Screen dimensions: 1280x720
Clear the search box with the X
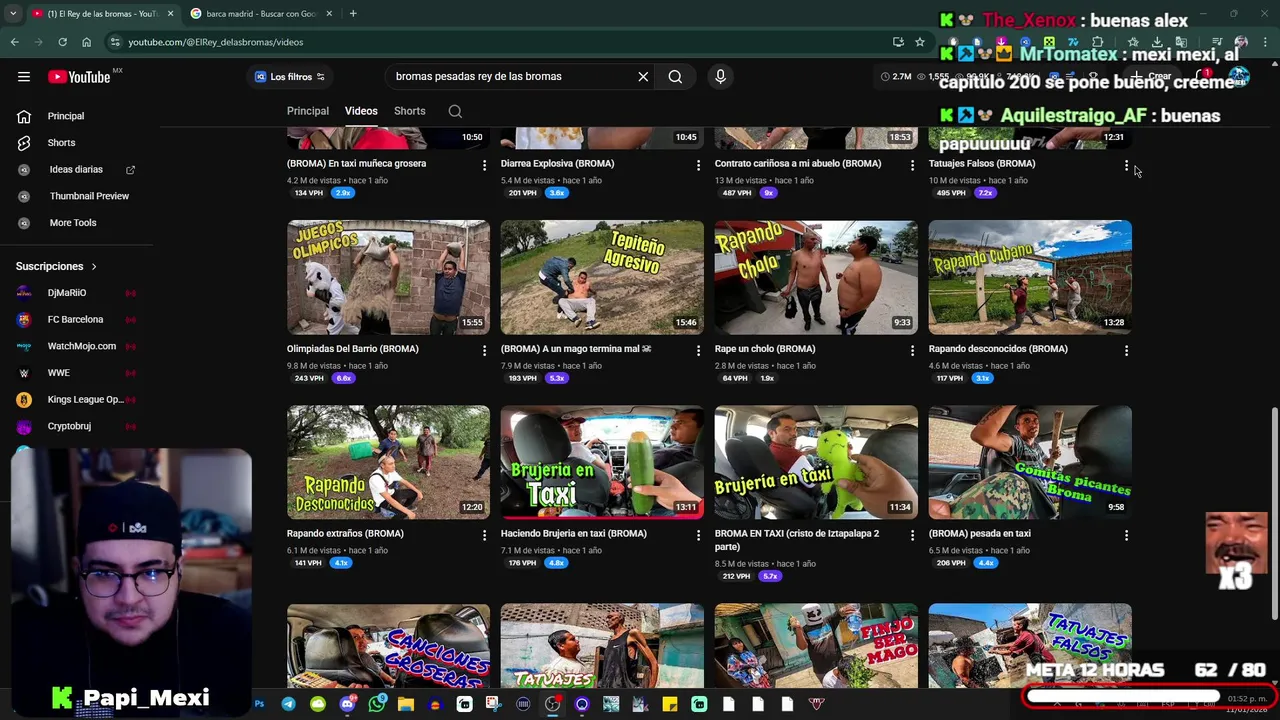643,77
